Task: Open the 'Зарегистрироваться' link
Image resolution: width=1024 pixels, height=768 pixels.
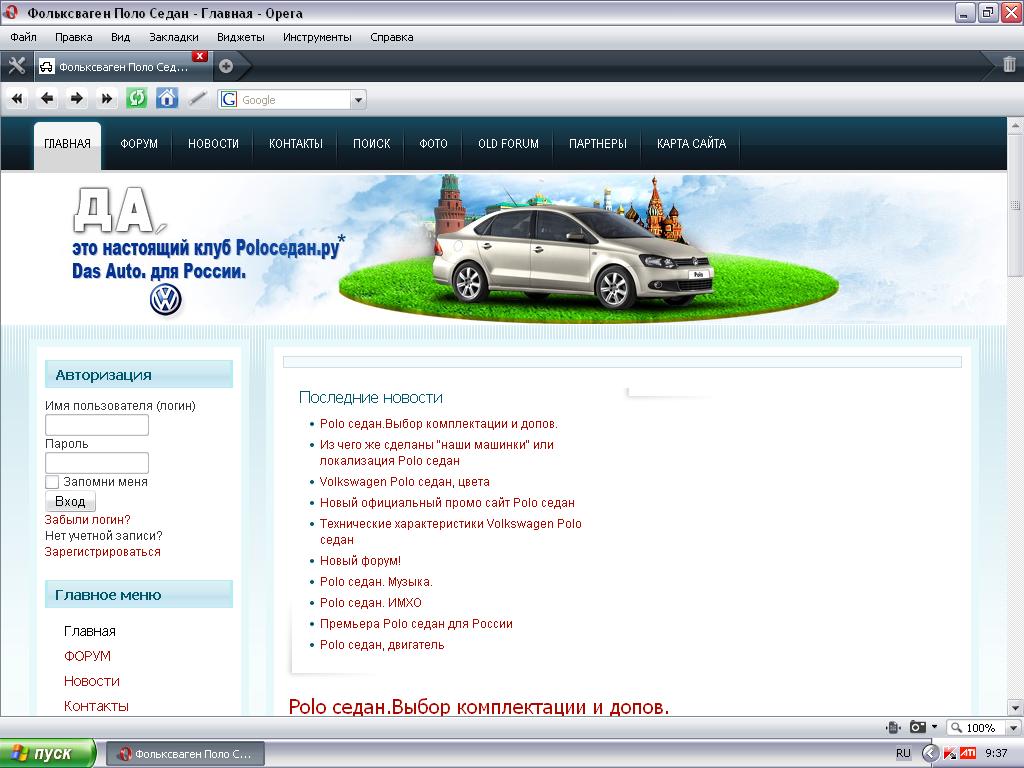Action: 102,552
